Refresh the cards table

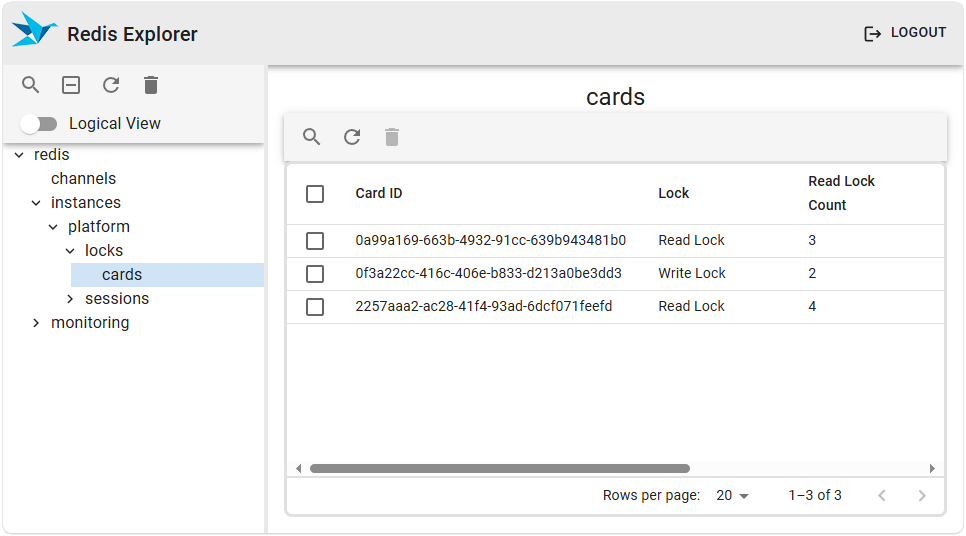[352, 137]
